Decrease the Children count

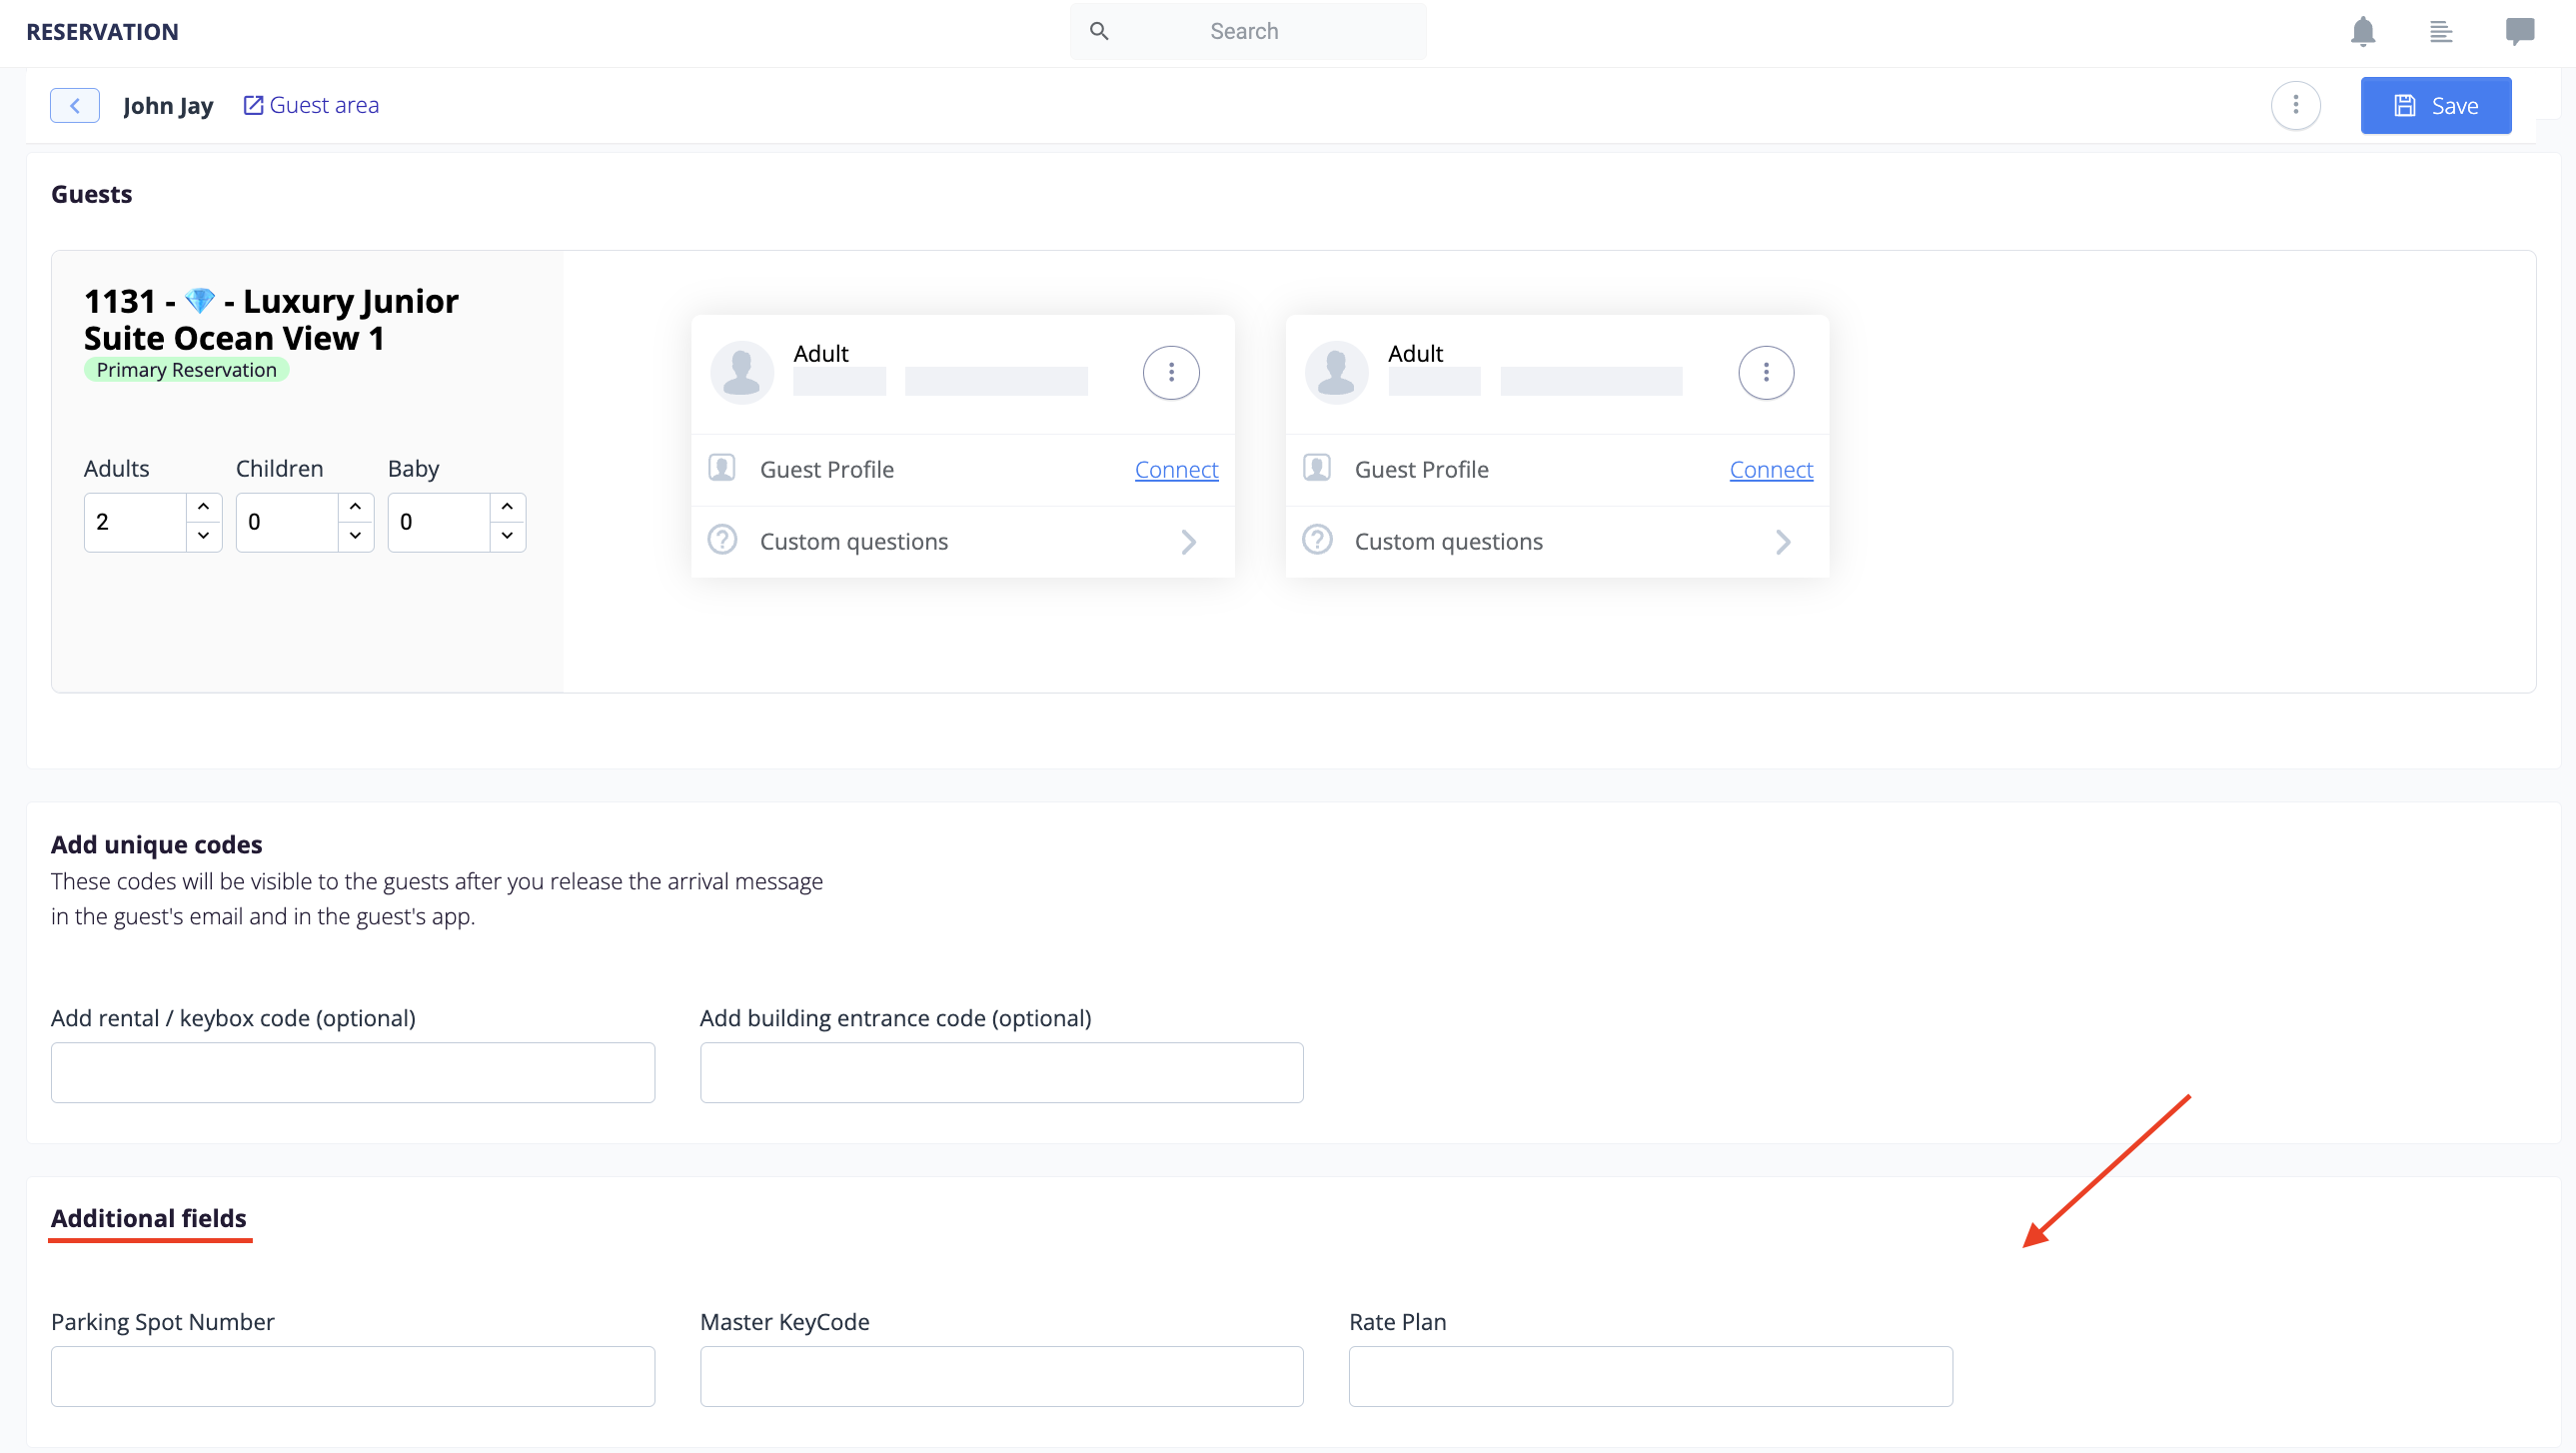pyautogui.click(x=355, y=536)
